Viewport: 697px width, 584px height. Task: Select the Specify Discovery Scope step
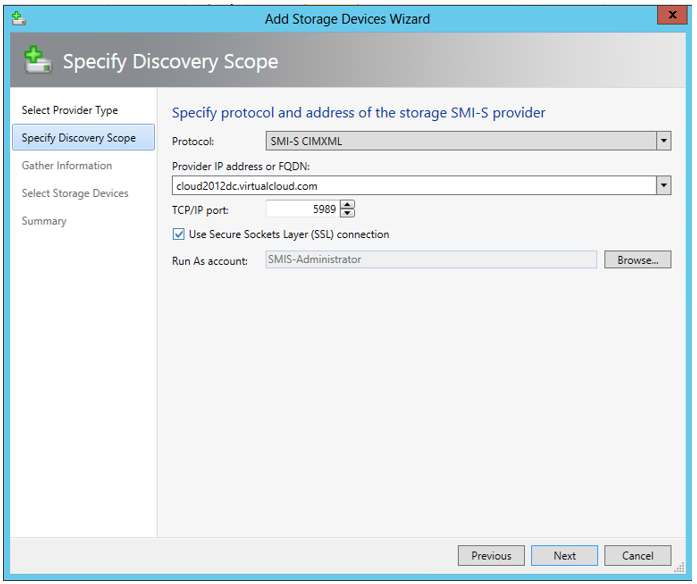78,138
